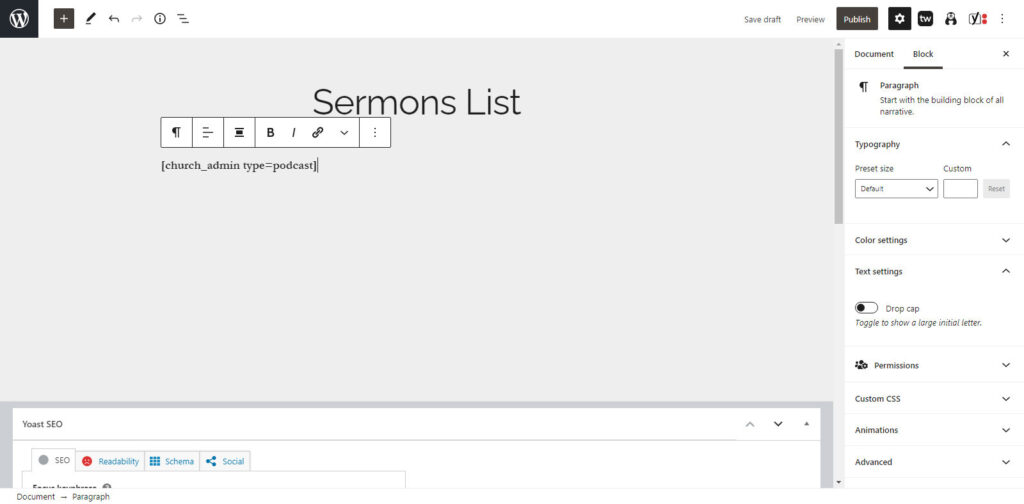Open the block list view icon
This screenshot has height=504, width=1024.
(x=183, y=19)
